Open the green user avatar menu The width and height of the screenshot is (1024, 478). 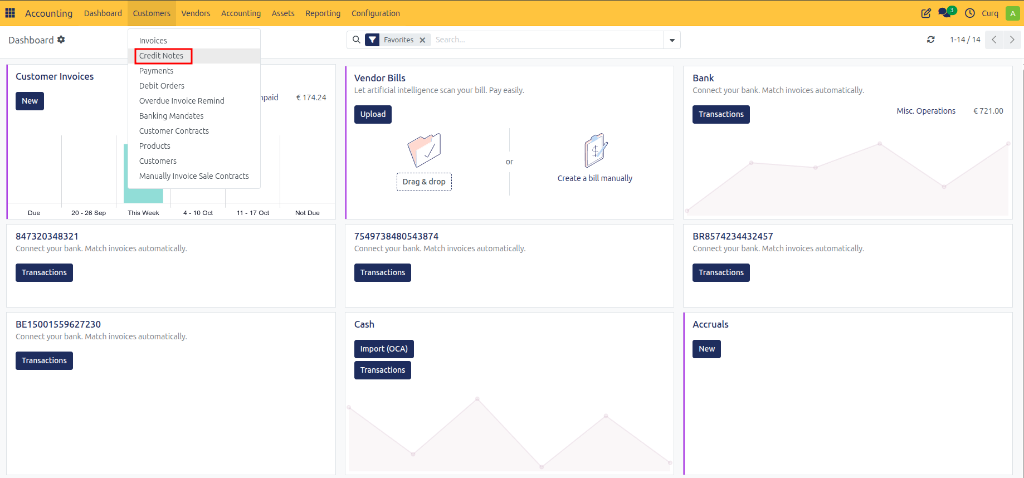pyautogui.click(x=1012, y=13)
